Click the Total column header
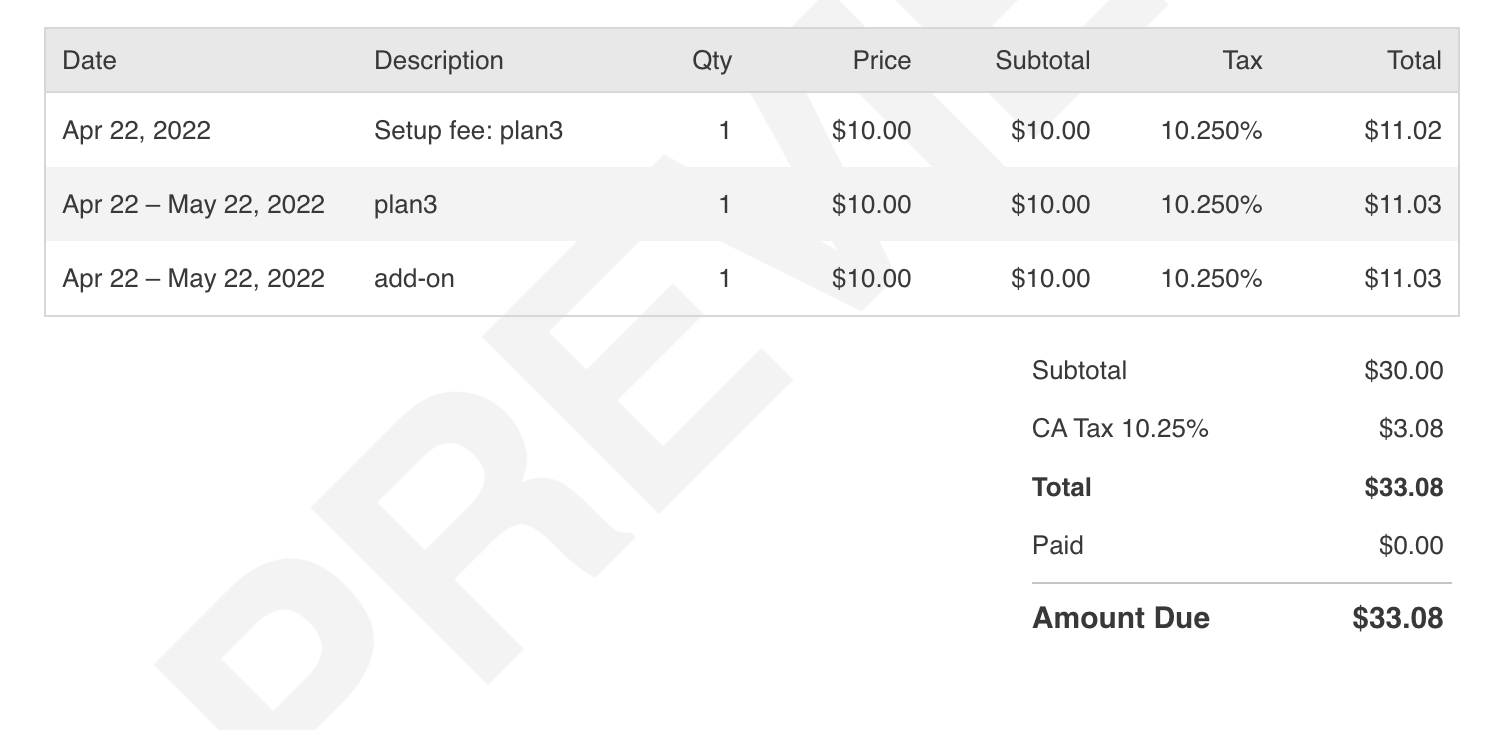The height and width of the screenshot is (730, 1504). 1414,61
